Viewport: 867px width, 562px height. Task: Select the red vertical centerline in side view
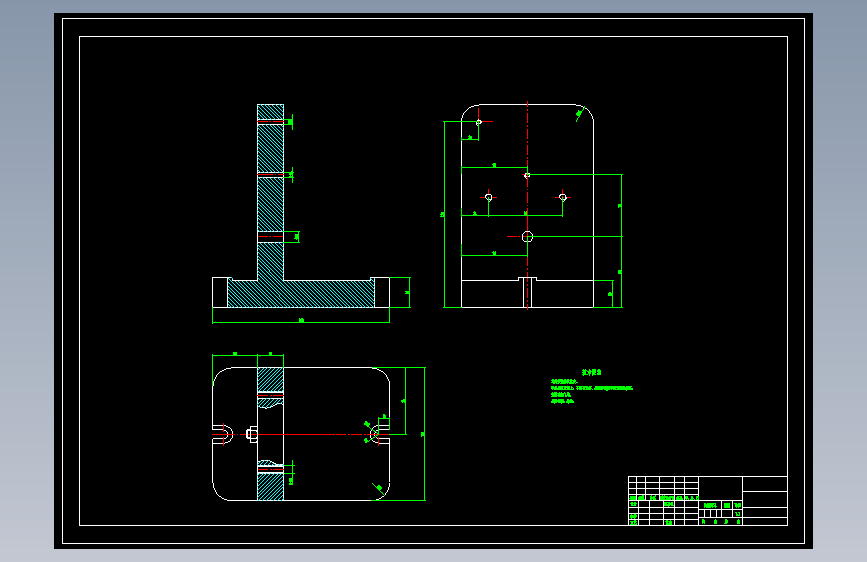click(x=527, y=205)
